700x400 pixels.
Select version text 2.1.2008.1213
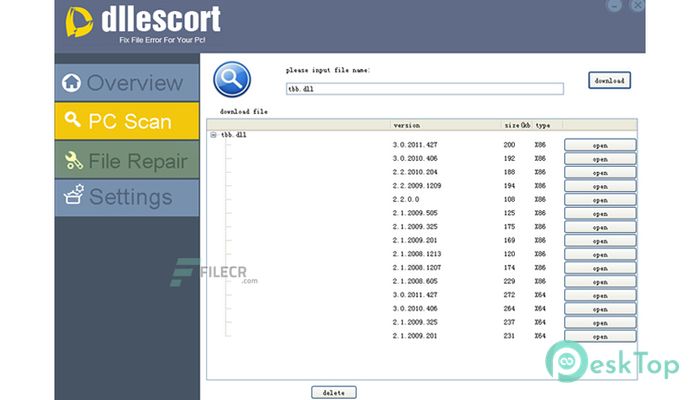coord(417,254)
